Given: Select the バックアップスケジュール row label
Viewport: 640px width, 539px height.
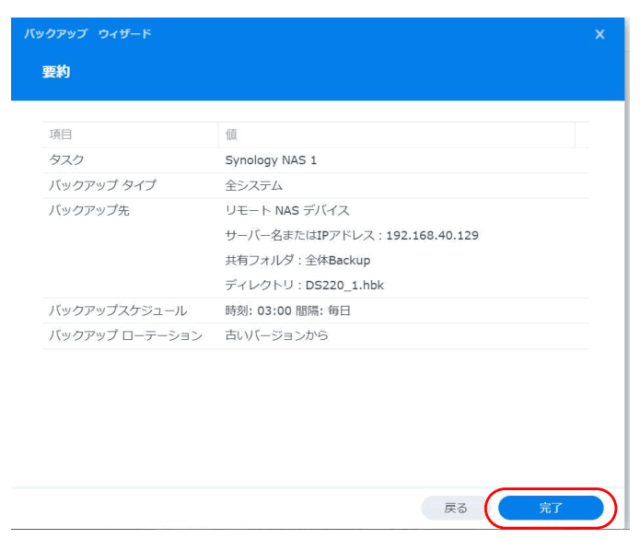Looking at the screenshot, I should [x=118, y=311].
